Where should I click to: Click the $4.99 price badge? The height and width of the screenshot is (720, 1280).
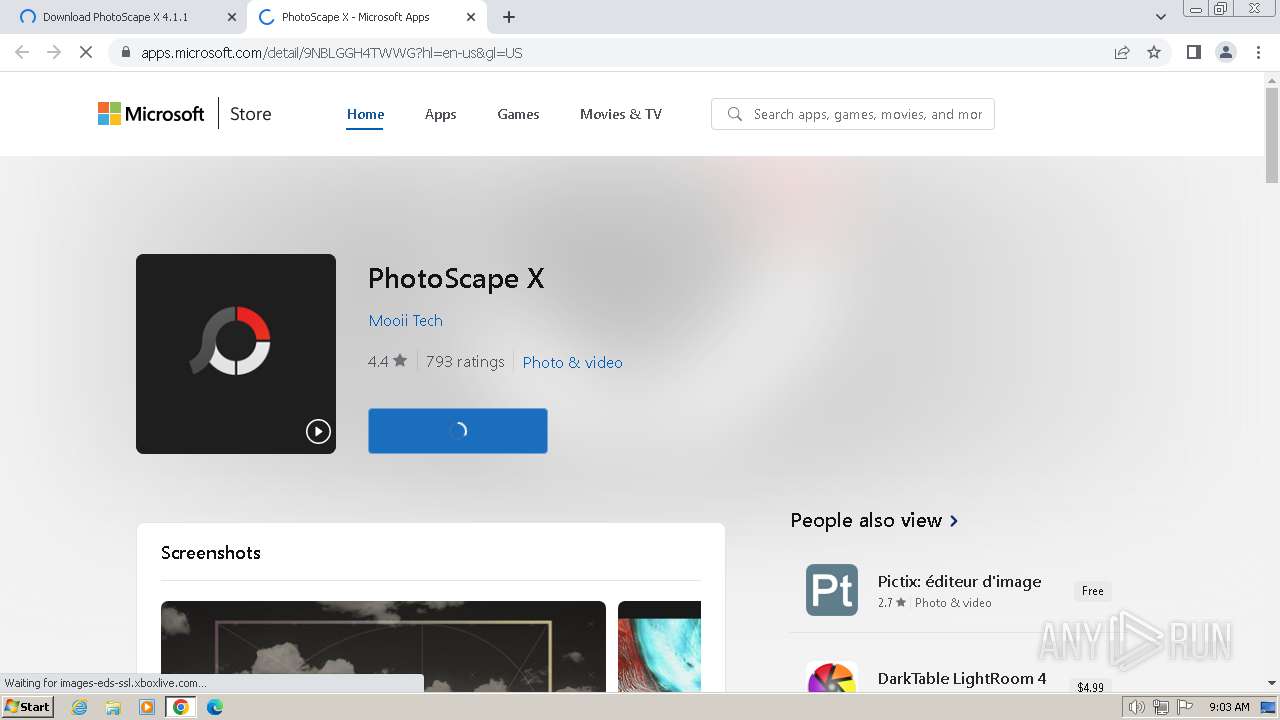[x=1090, y=687]
